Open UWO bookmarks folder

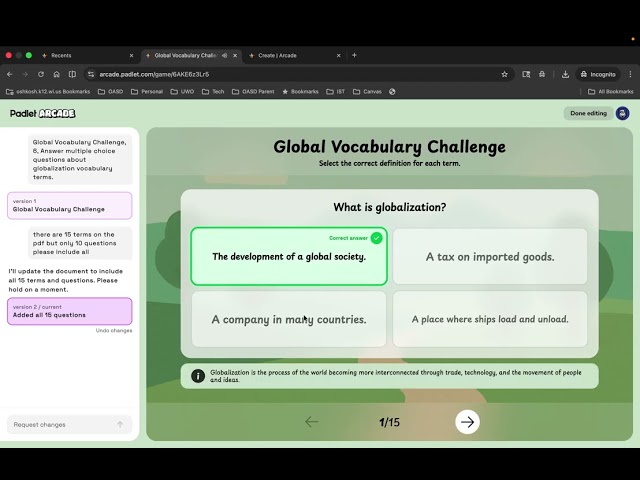pos(182,91)
